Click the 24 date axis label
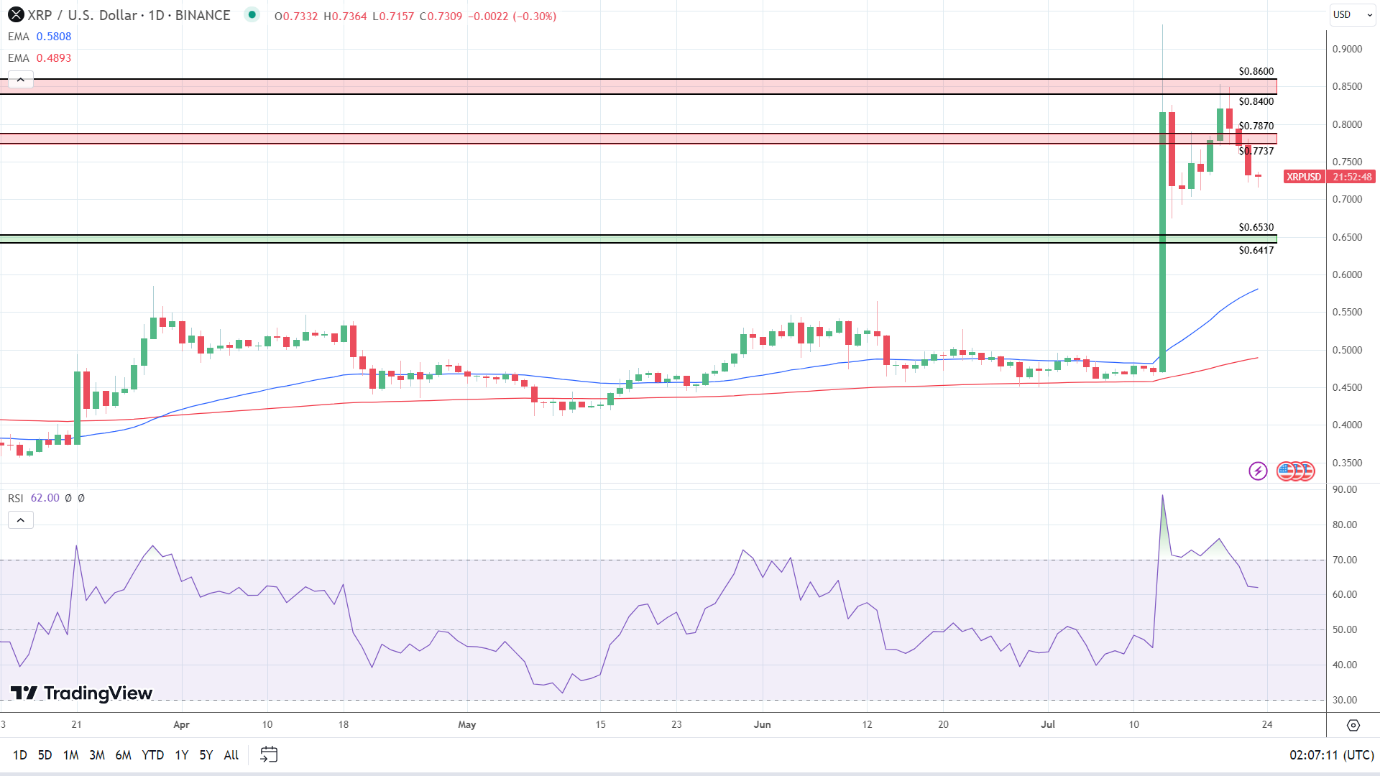Screen dimensions: 1380x776 [x=1268, y=725]
